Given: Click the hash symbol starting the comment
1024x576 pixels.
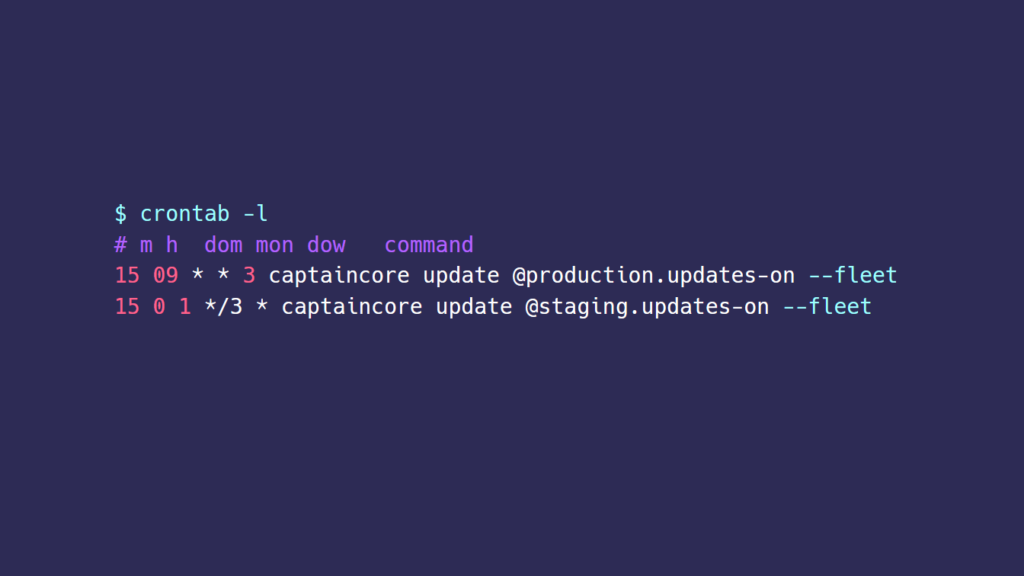Looking at the screenshot, I should coord(121,245).
